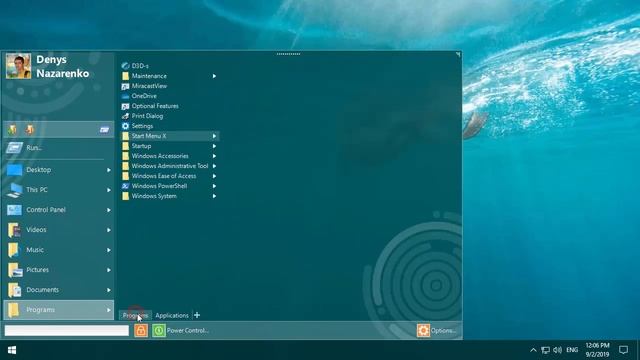Click the This PC computer icon
Viewport: 640px width, 360px height.
14,190
